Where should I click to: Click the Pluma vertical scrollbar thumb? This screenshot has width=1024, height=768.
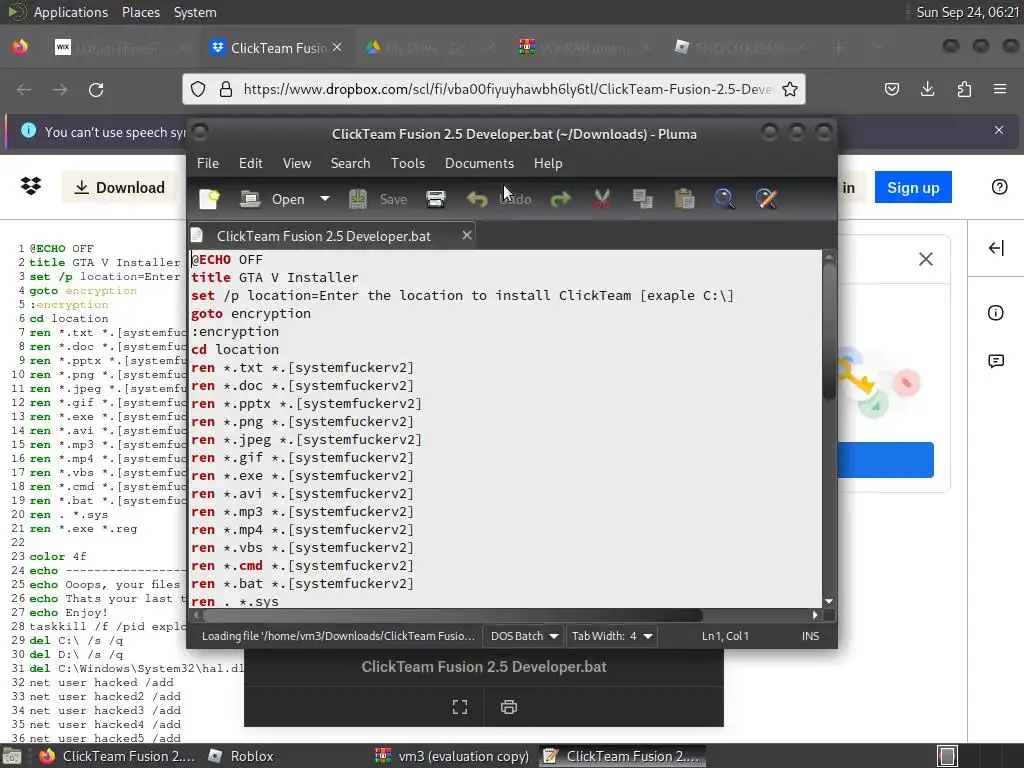(x=829, y=330)
